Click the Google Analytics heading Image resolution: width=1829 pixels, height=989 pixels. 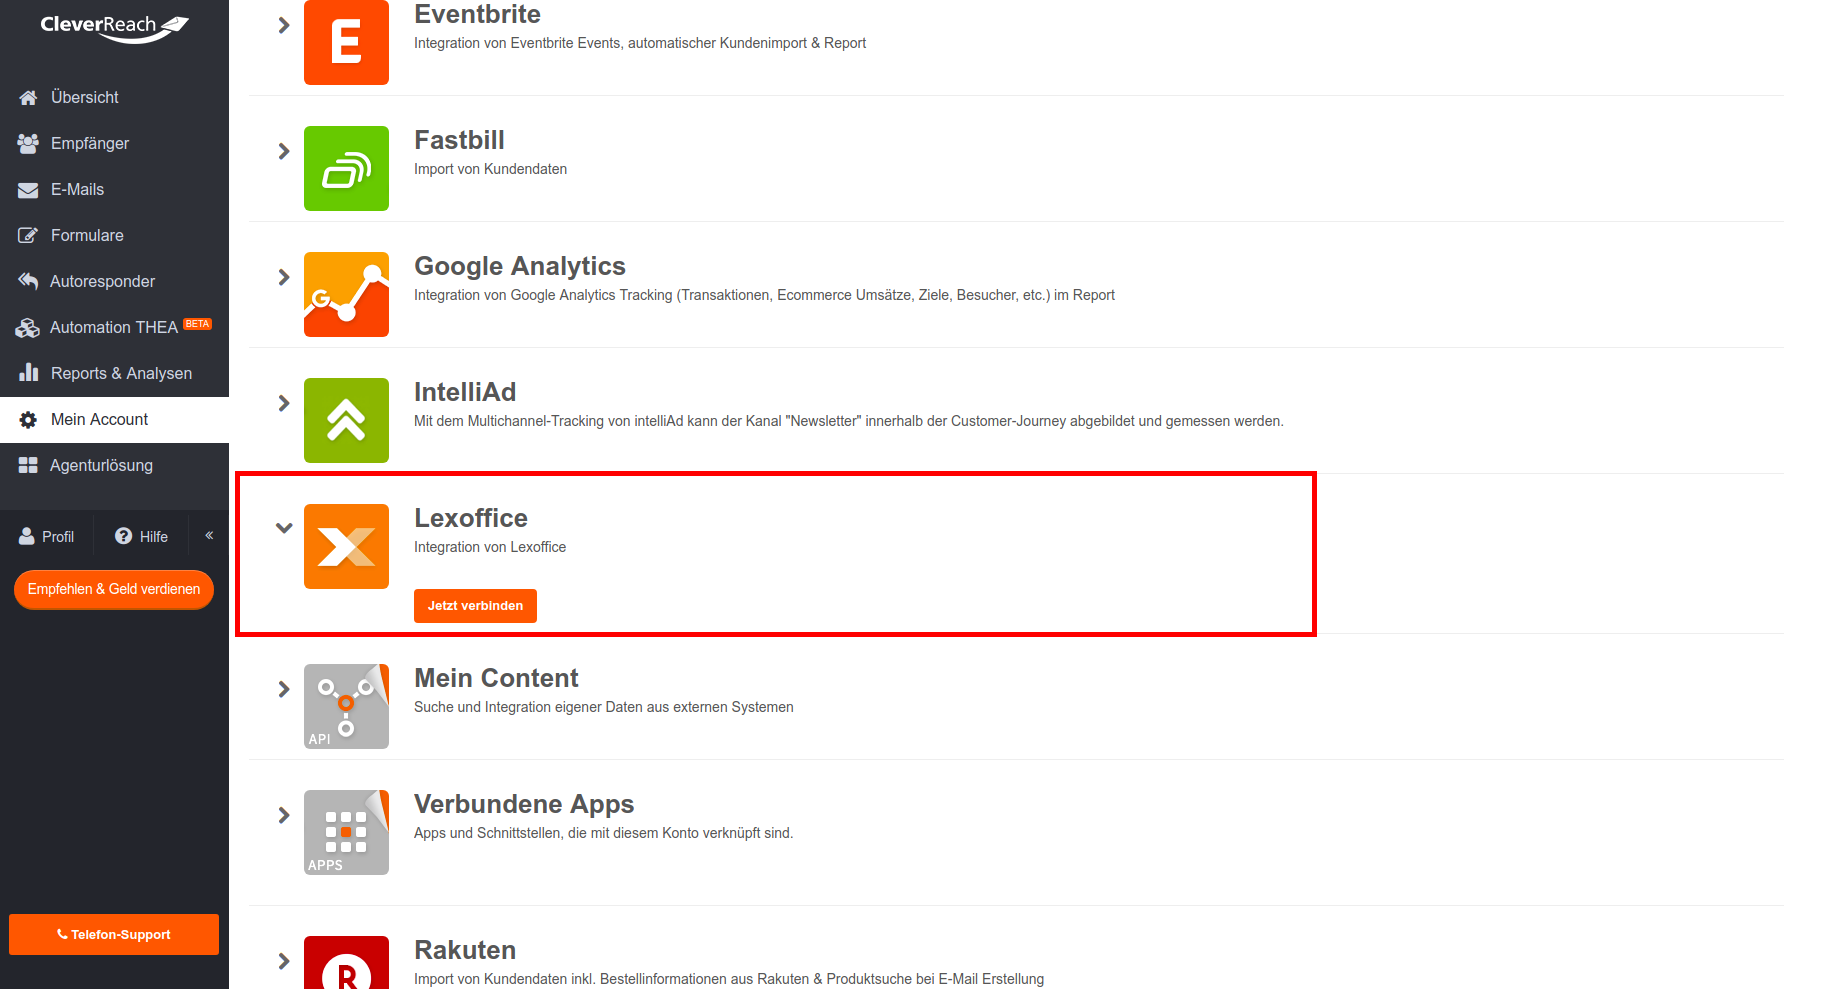point(520,266)
